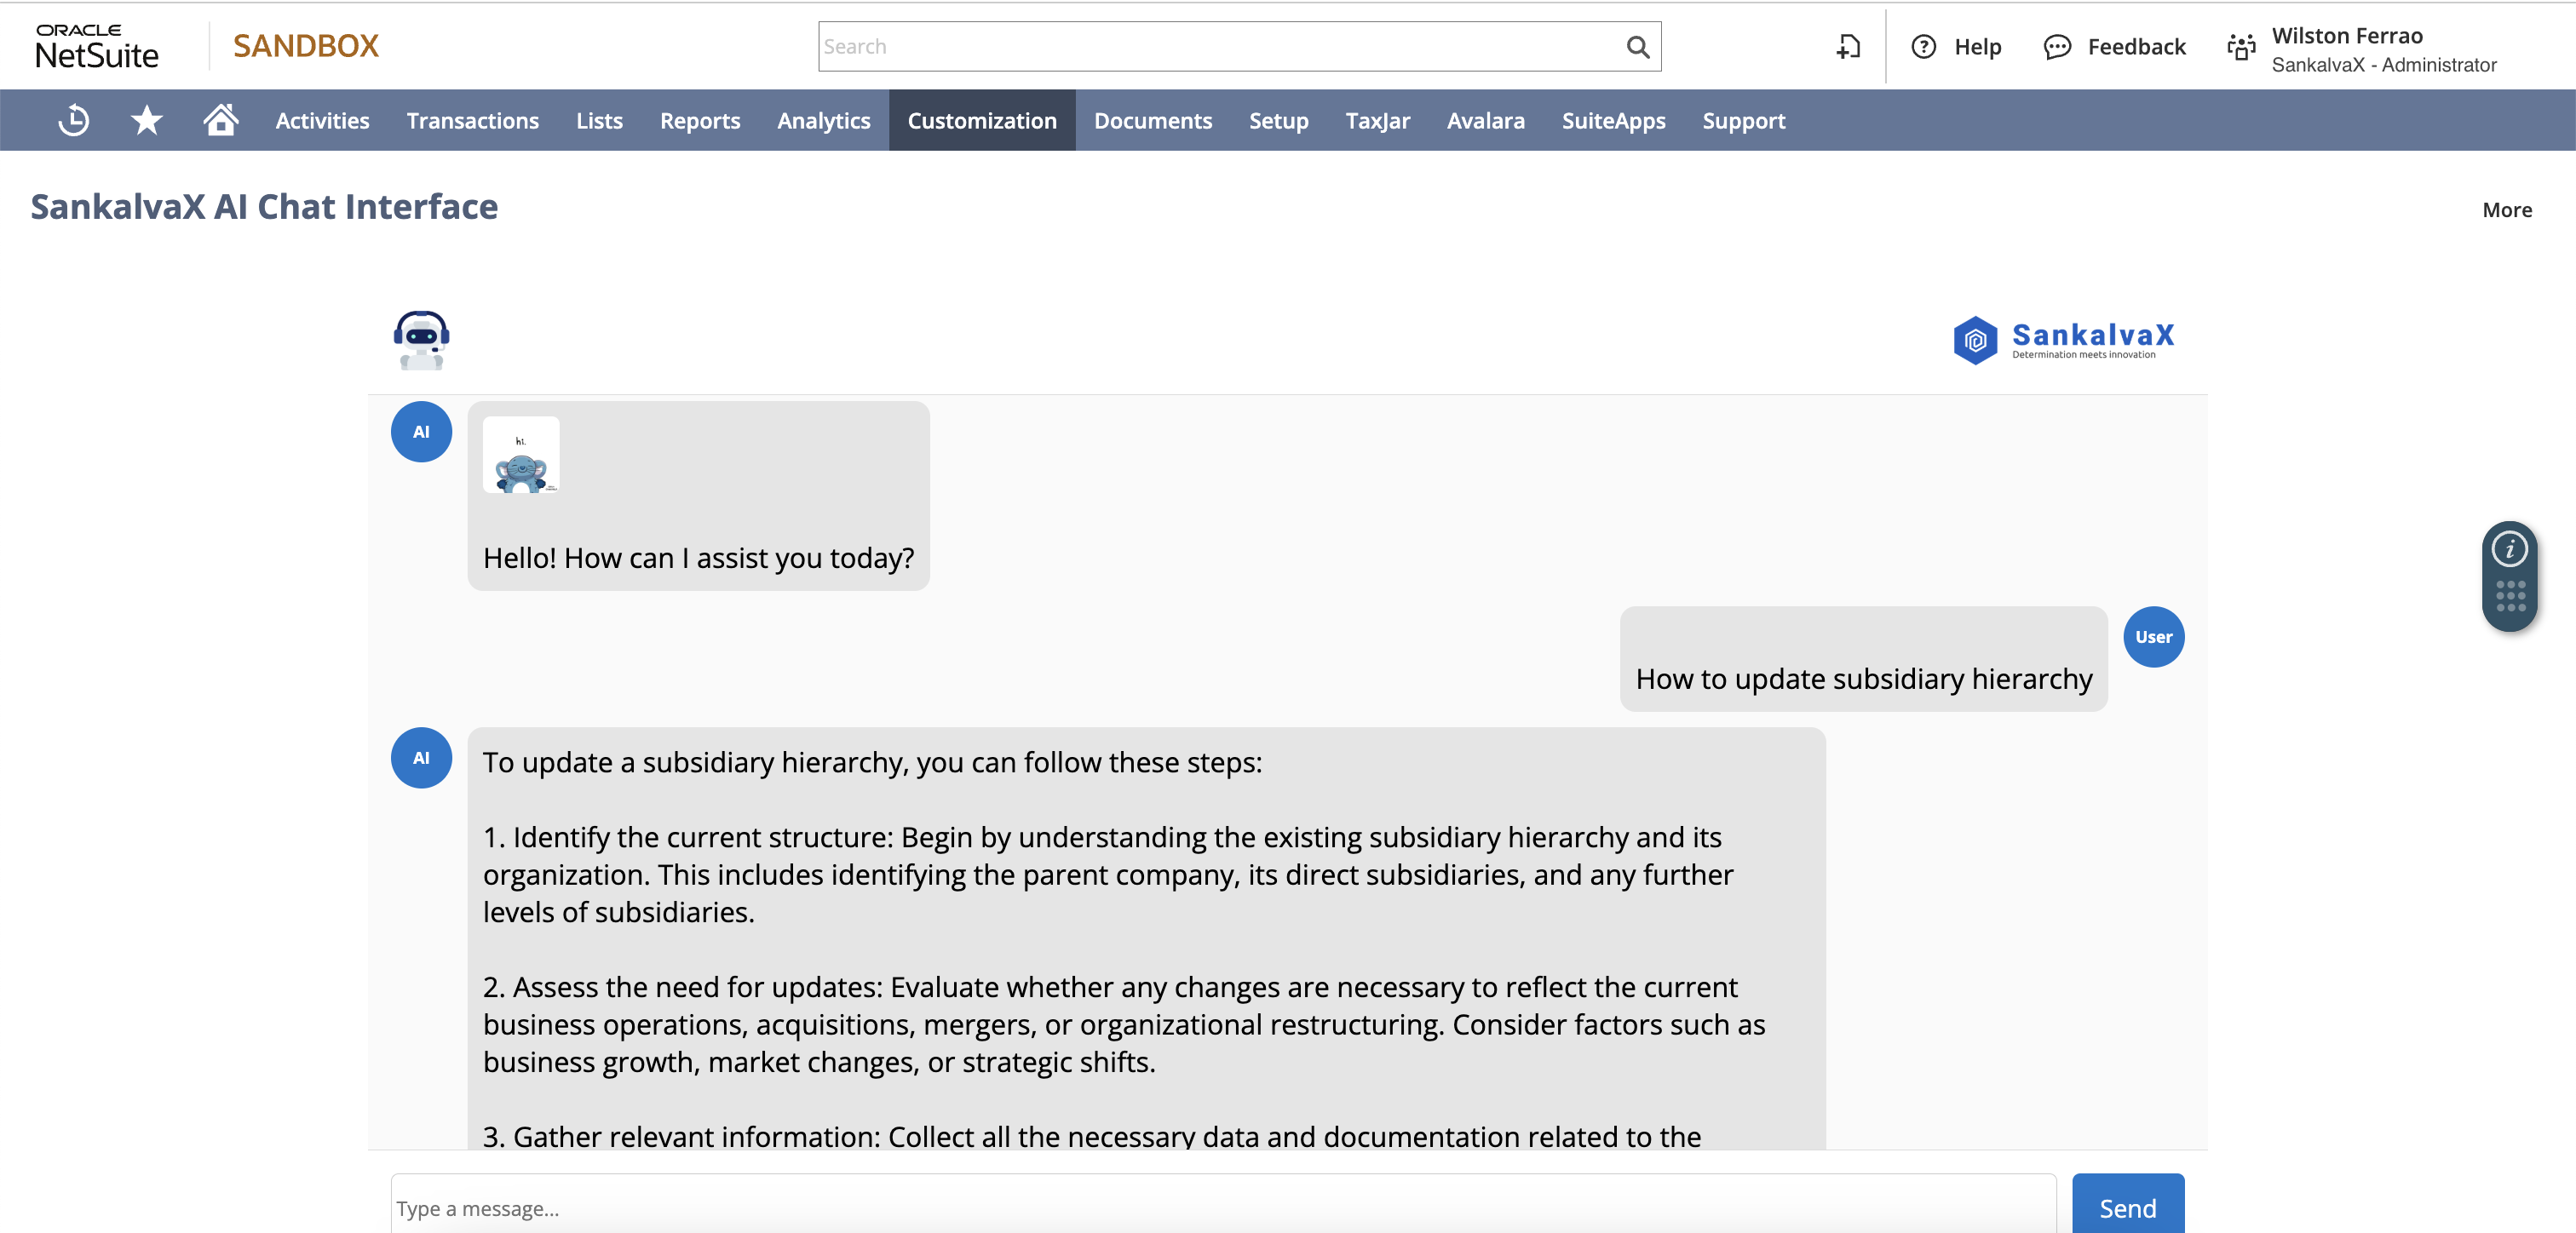
Task: Click the 'How to update subsidiary hierarchy' message
Action: (1864, 679)
